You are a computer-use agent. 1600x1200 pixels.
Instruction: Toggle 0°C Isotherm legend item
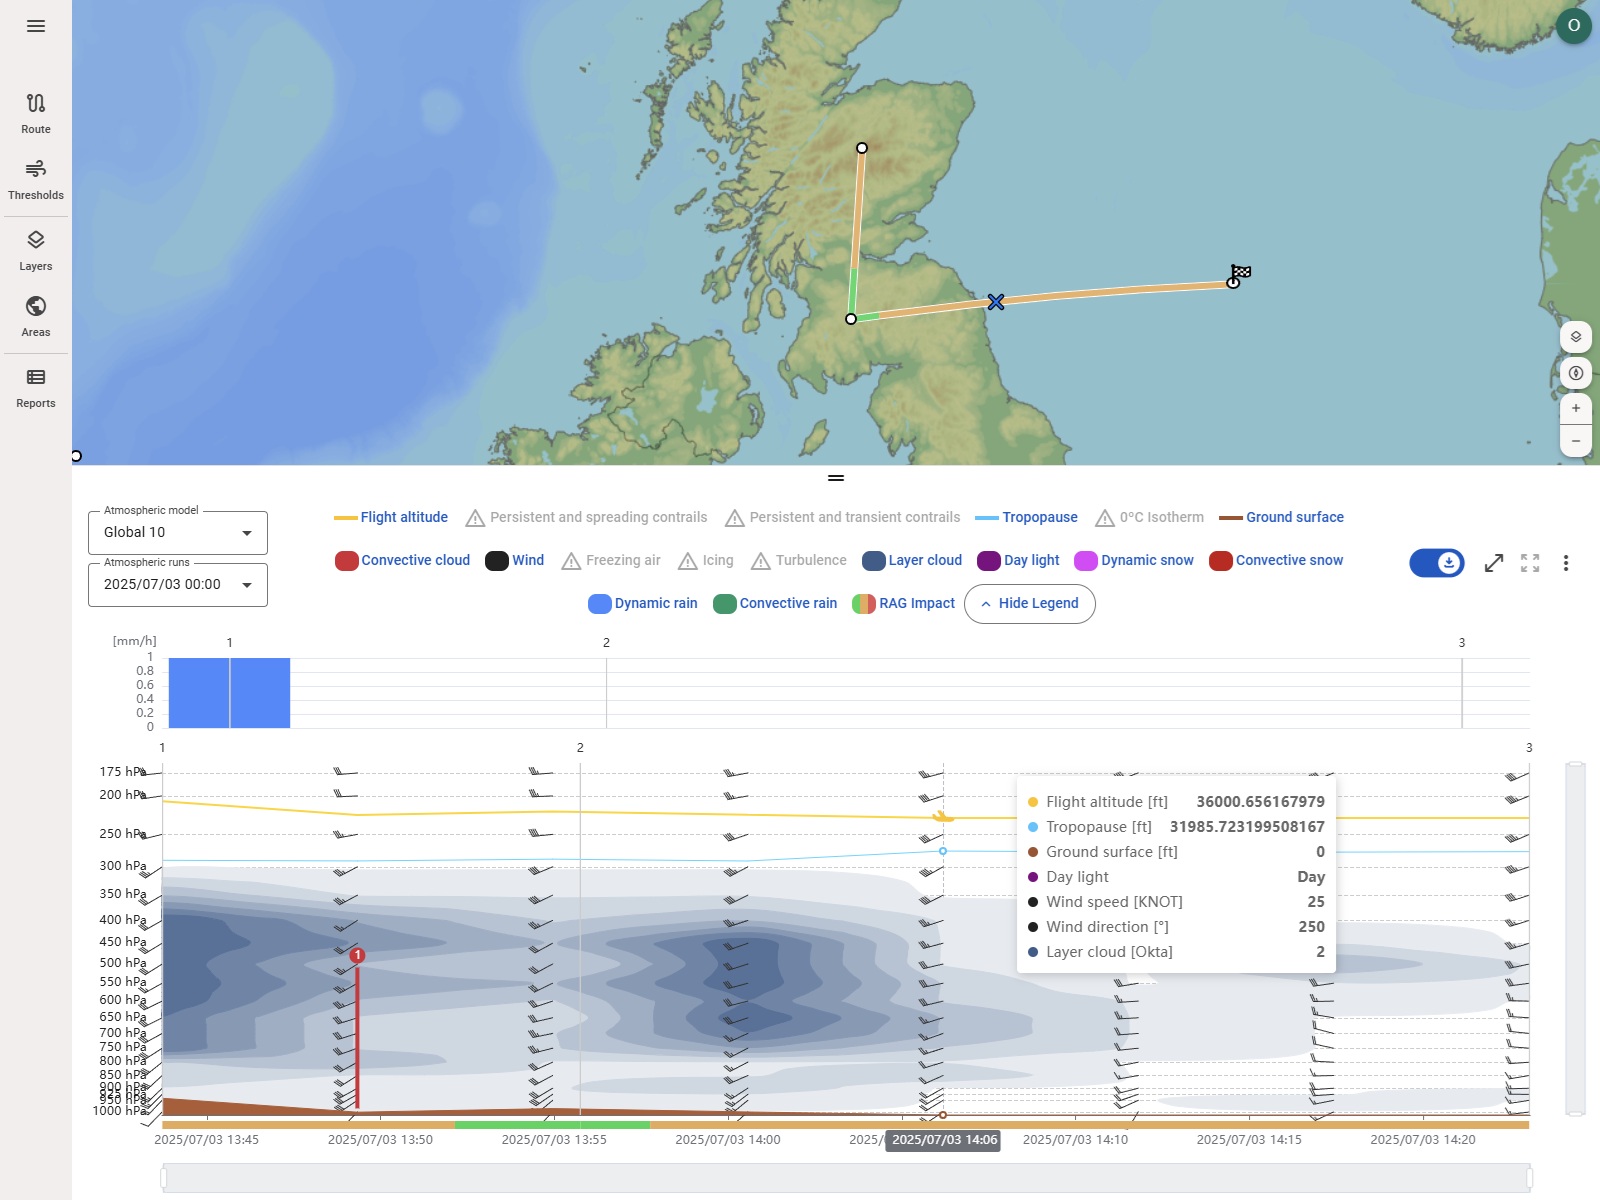click(1149, 517)
